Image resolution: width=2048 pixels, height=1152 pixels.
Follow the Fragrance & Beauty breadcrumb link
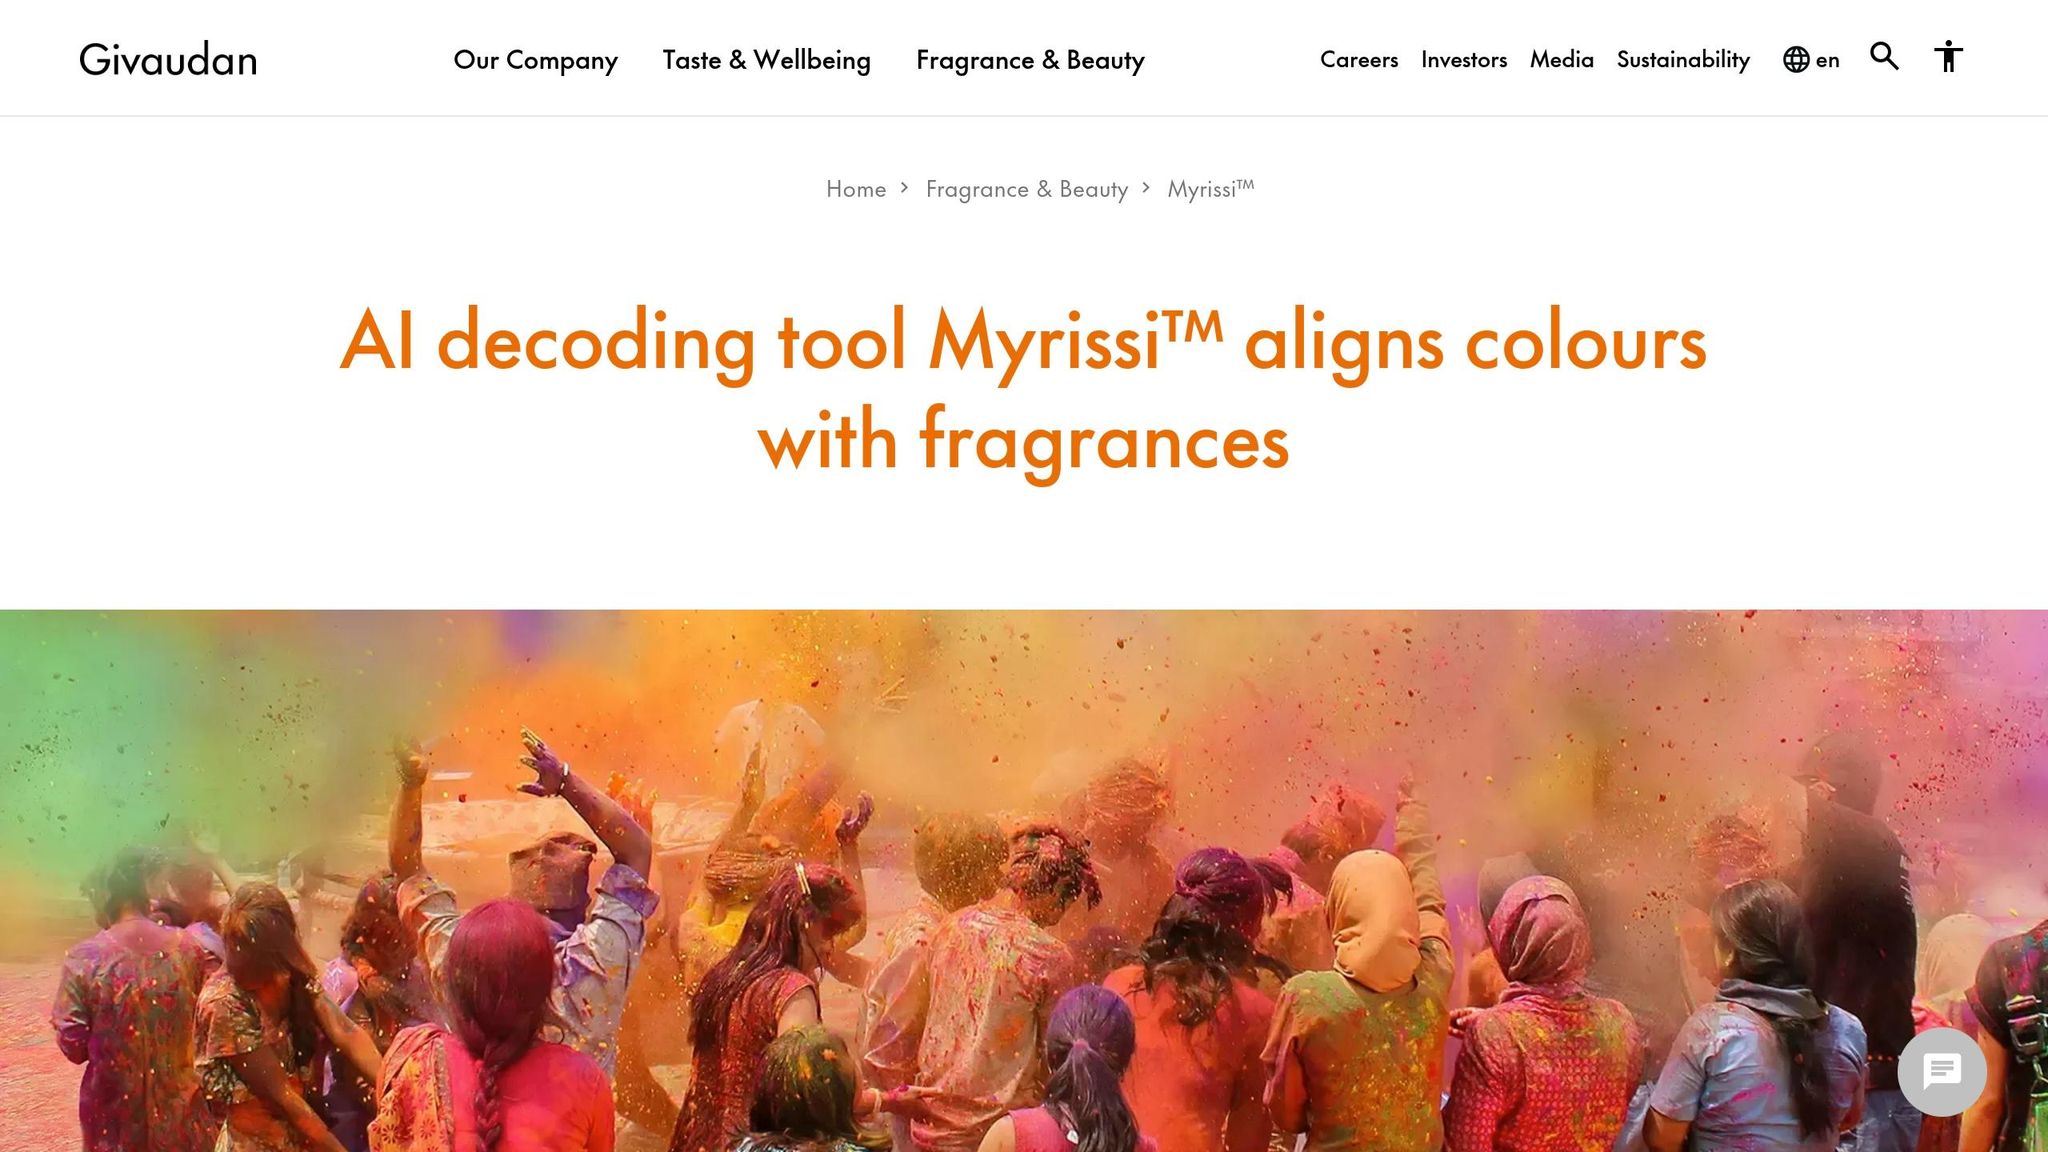tap(1027, 189)
